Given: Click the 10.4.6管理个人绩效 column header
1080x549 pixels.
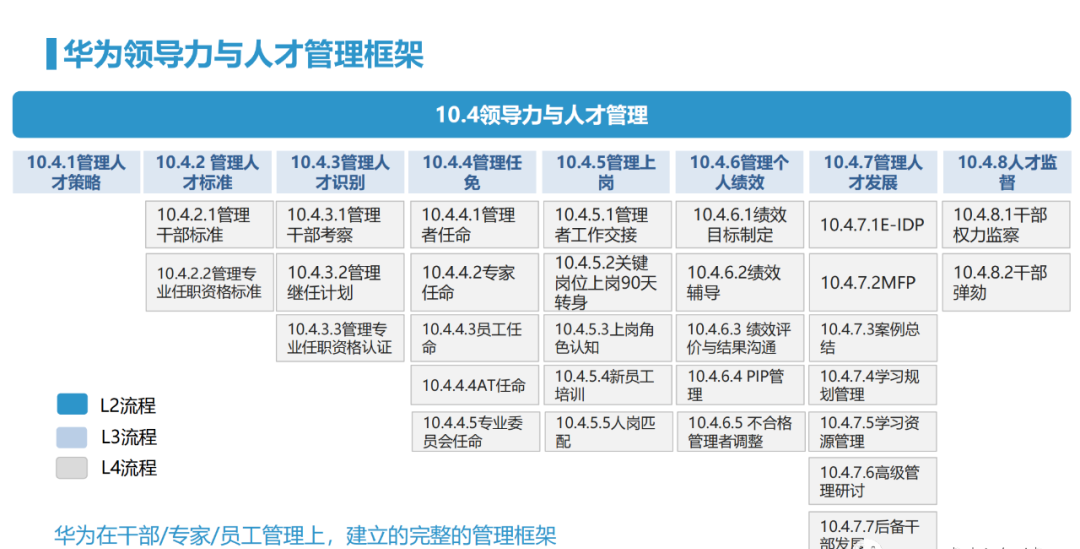Looking at the screenshot, I should [x=739, y=172].
